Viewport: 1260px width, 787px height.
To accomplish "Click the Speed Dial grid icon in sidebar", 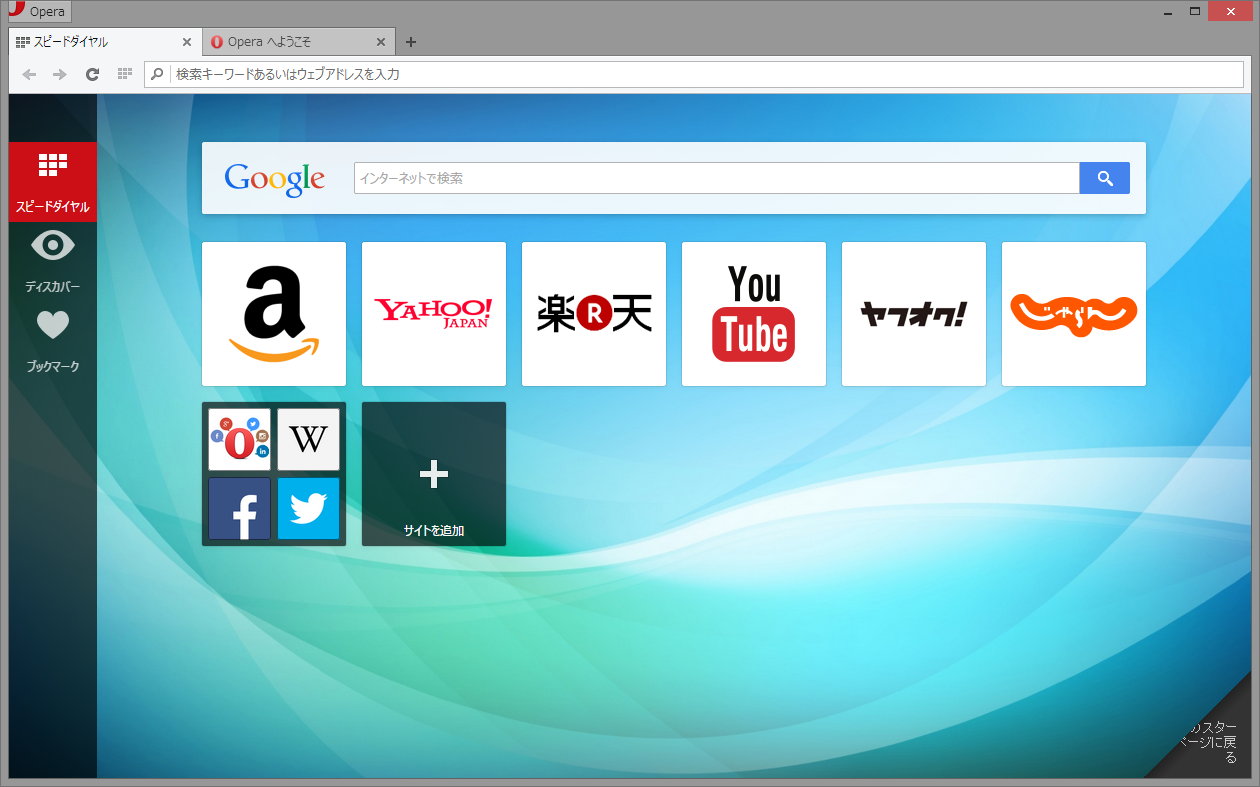I will pos(52,165).
